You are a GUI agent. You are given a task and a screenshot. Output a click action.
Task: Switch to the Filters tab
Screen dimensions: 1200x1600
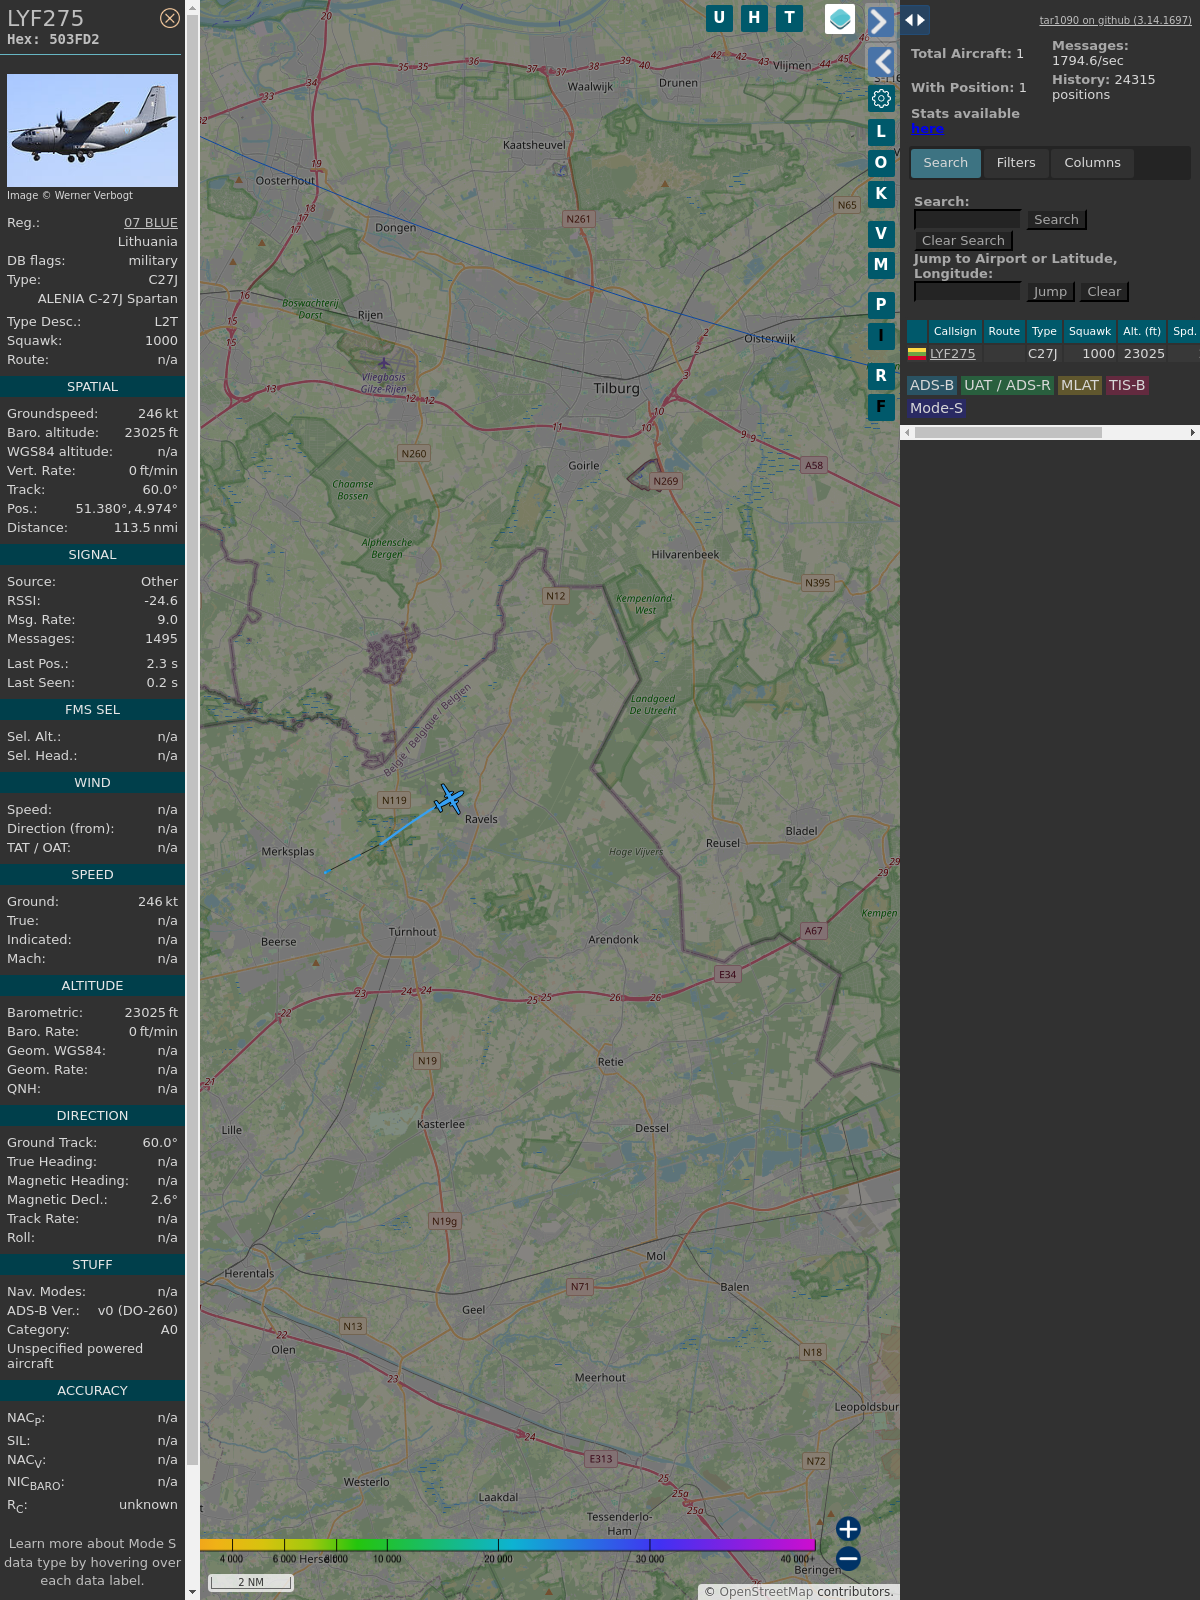pos(1016,163)
